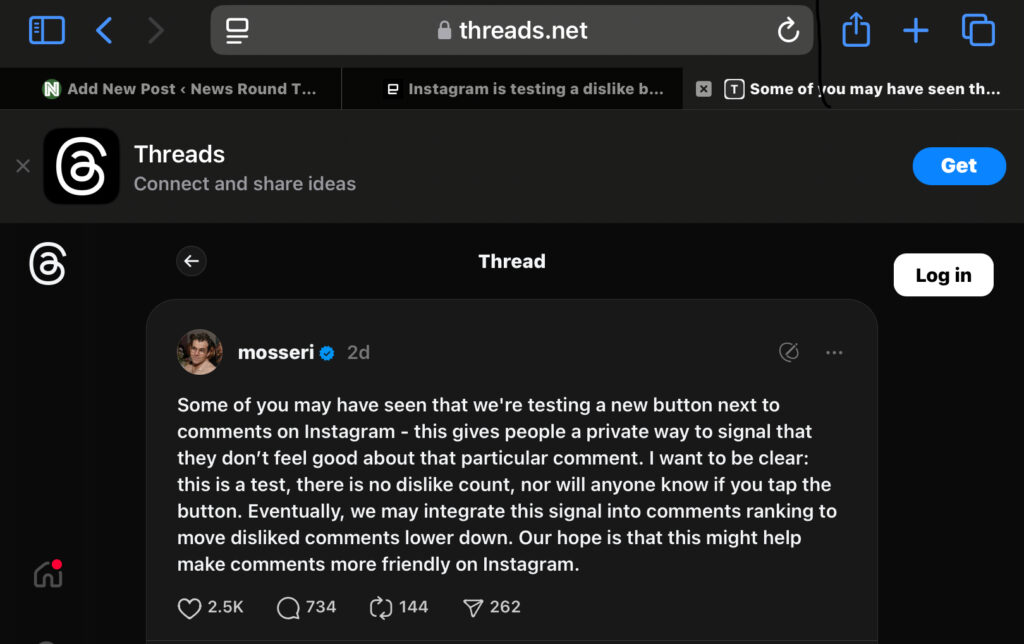Open Safari sidebar panel

pyautogui.click(x=47, y=30)
